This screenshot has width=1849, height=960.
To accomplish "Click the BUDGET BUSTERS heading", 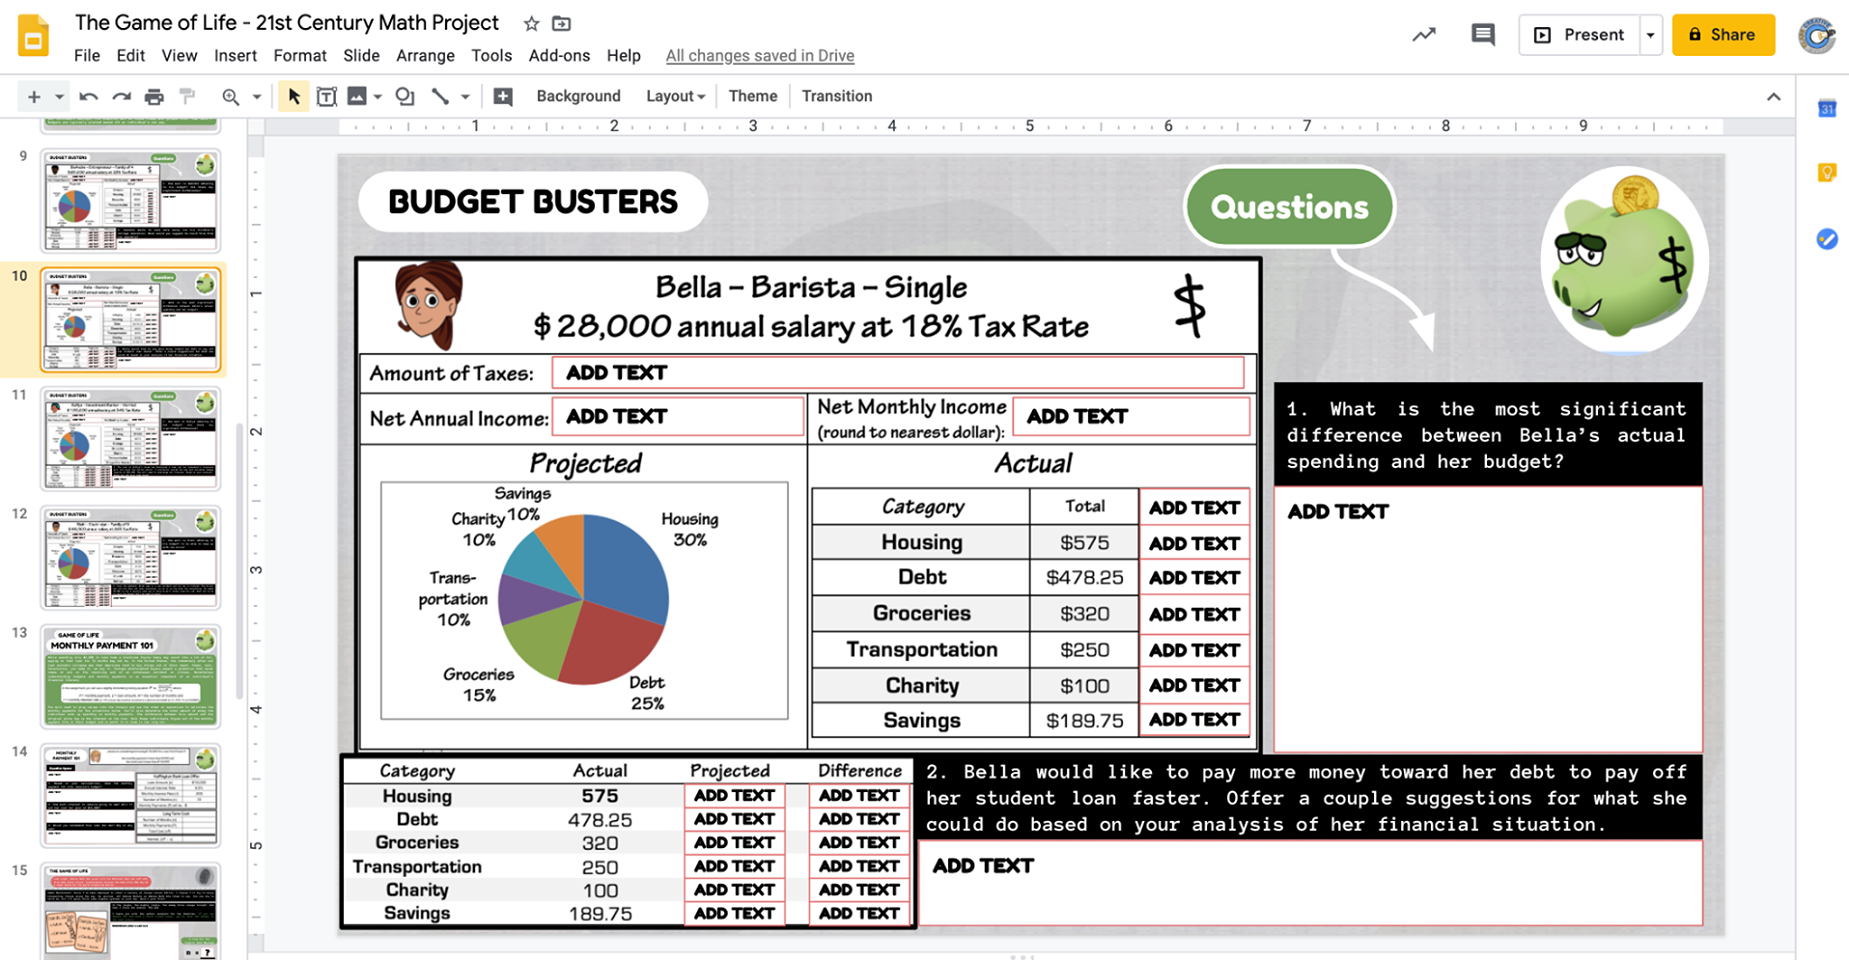I will coord(533,202).
